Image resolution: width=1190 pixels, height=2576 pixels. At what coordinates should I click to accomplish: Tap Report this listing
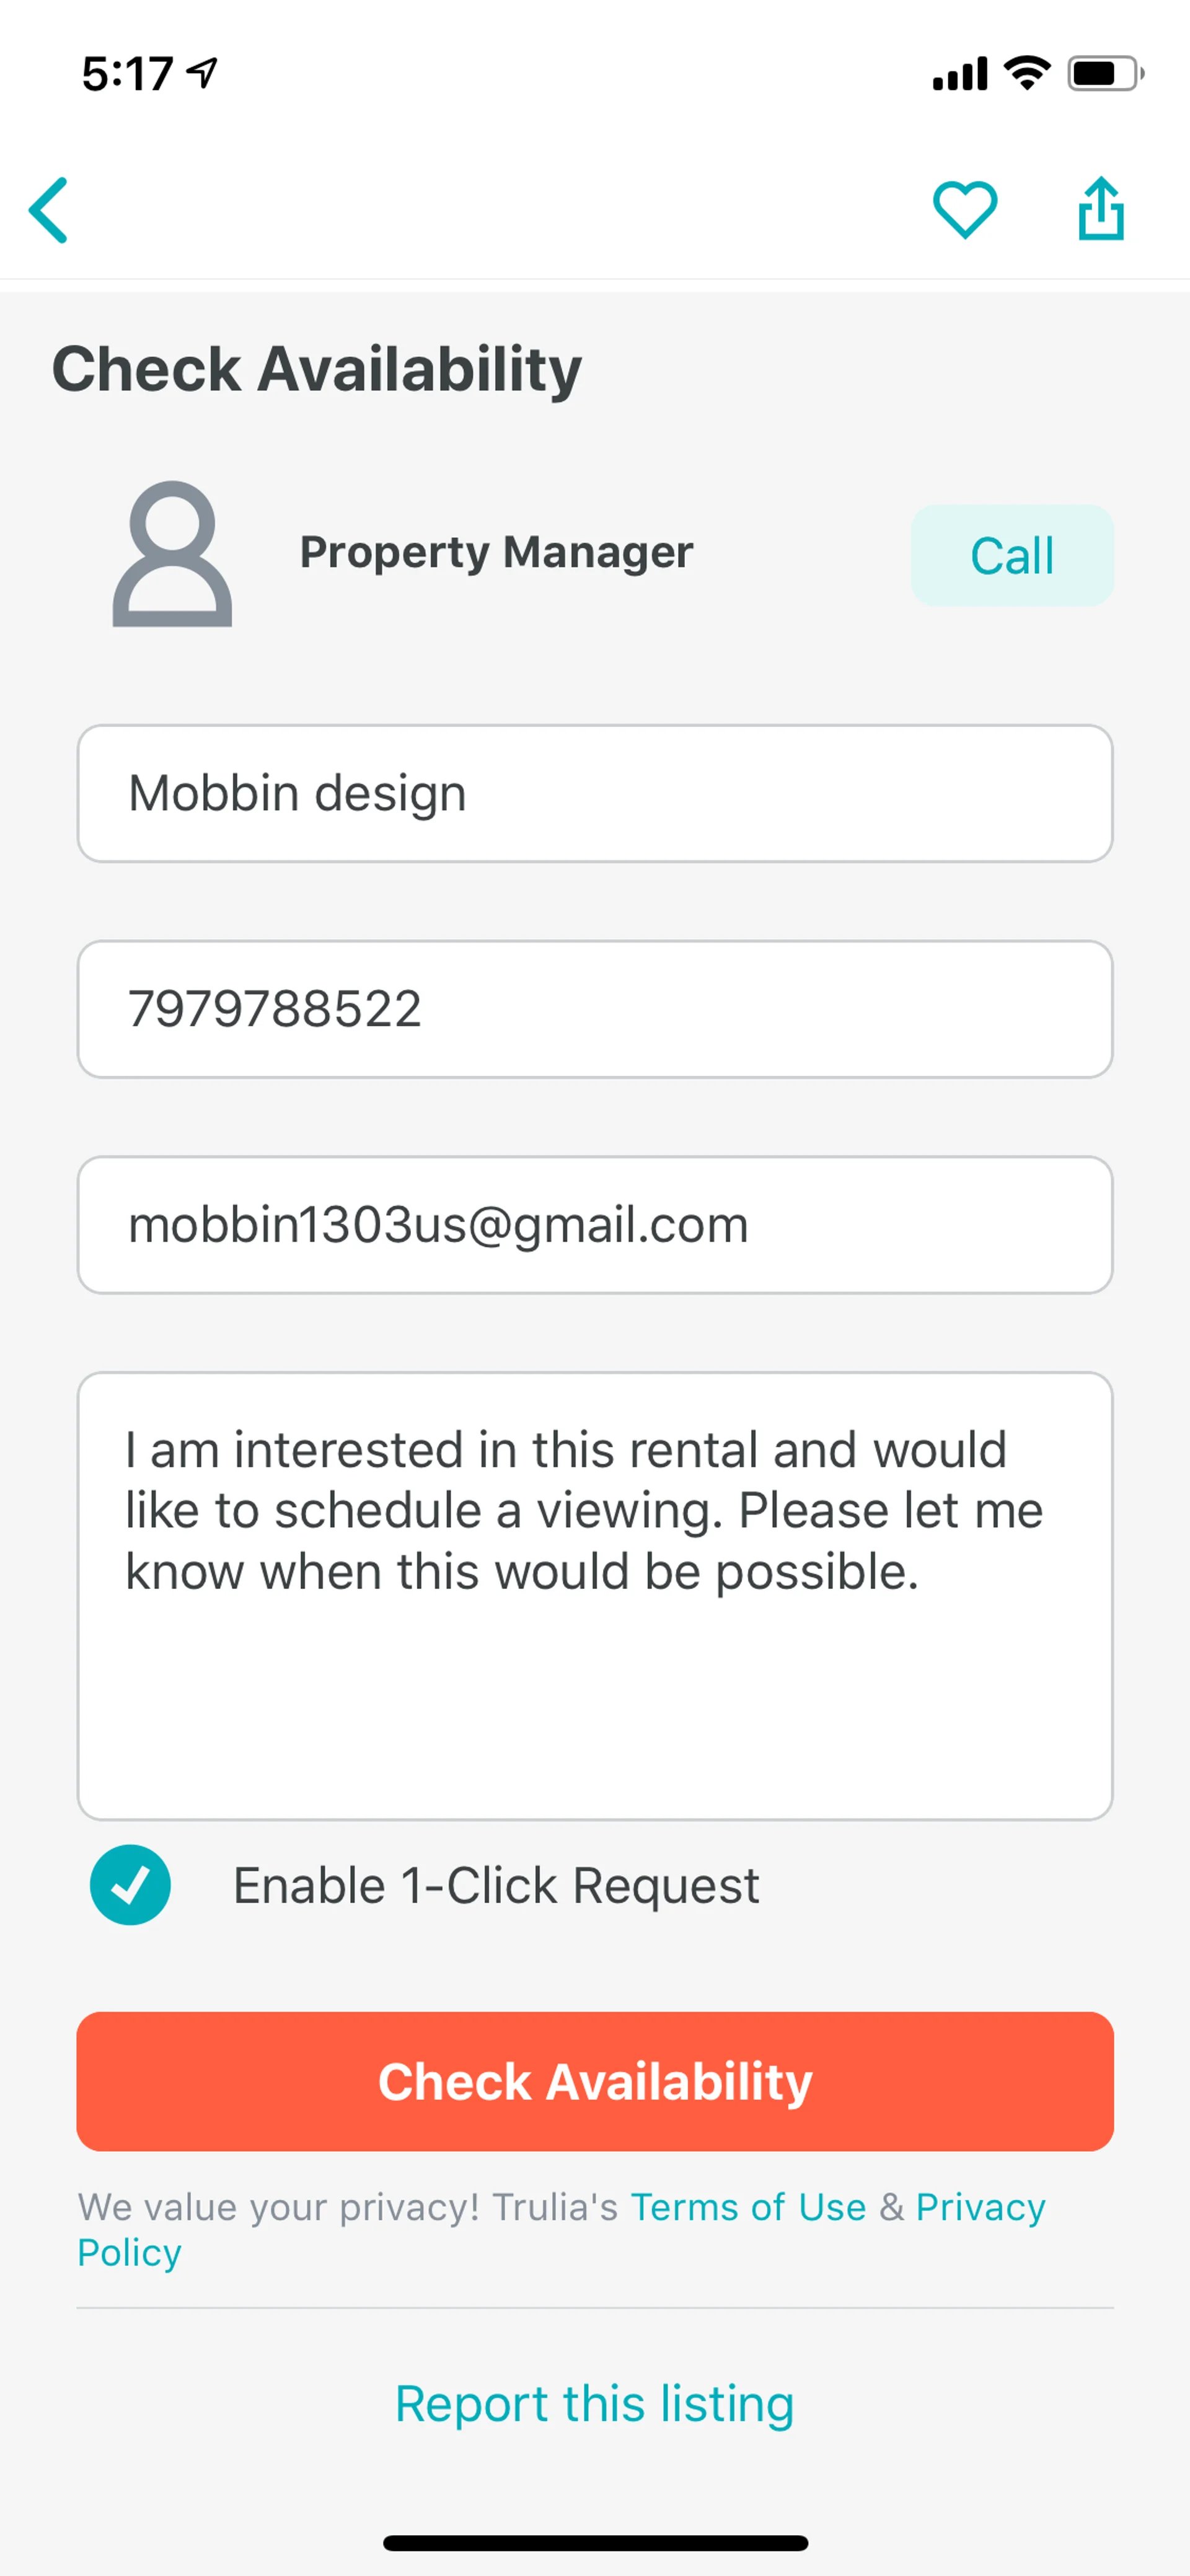(595, 2404)
